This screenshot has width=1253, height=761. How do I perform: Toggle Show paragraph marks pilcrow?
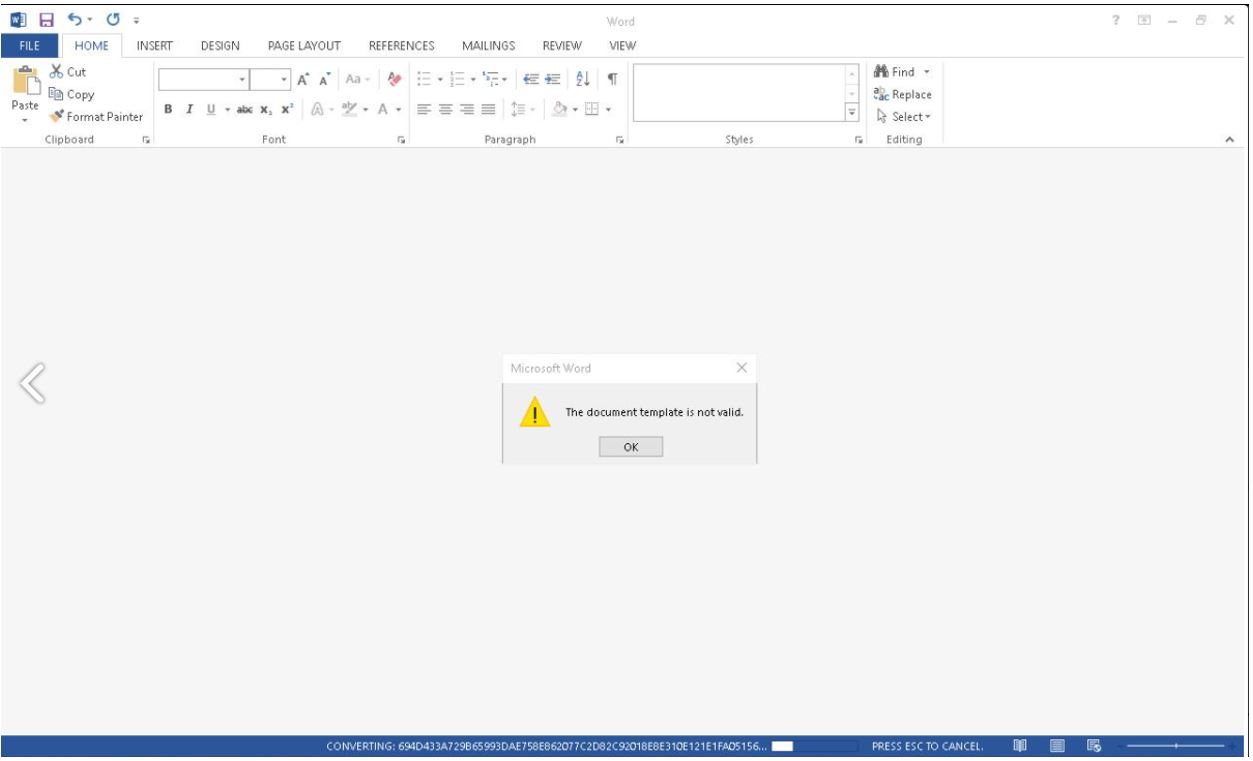point(613,77)
